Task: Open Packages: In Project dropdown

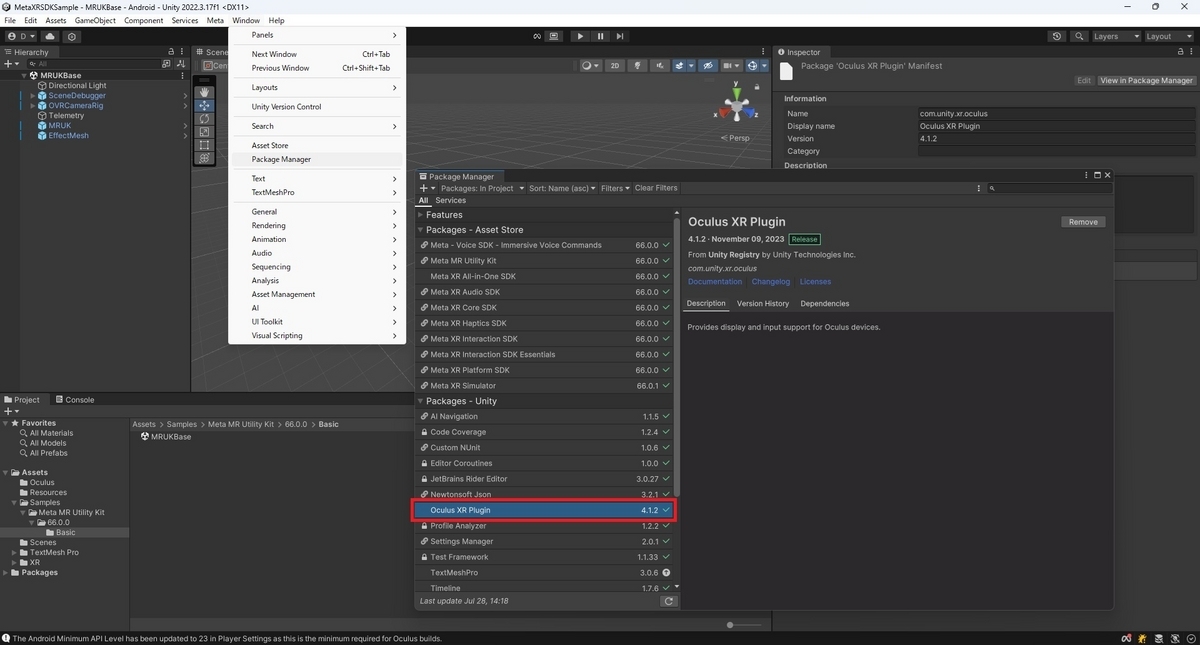Action: point(482,188)
